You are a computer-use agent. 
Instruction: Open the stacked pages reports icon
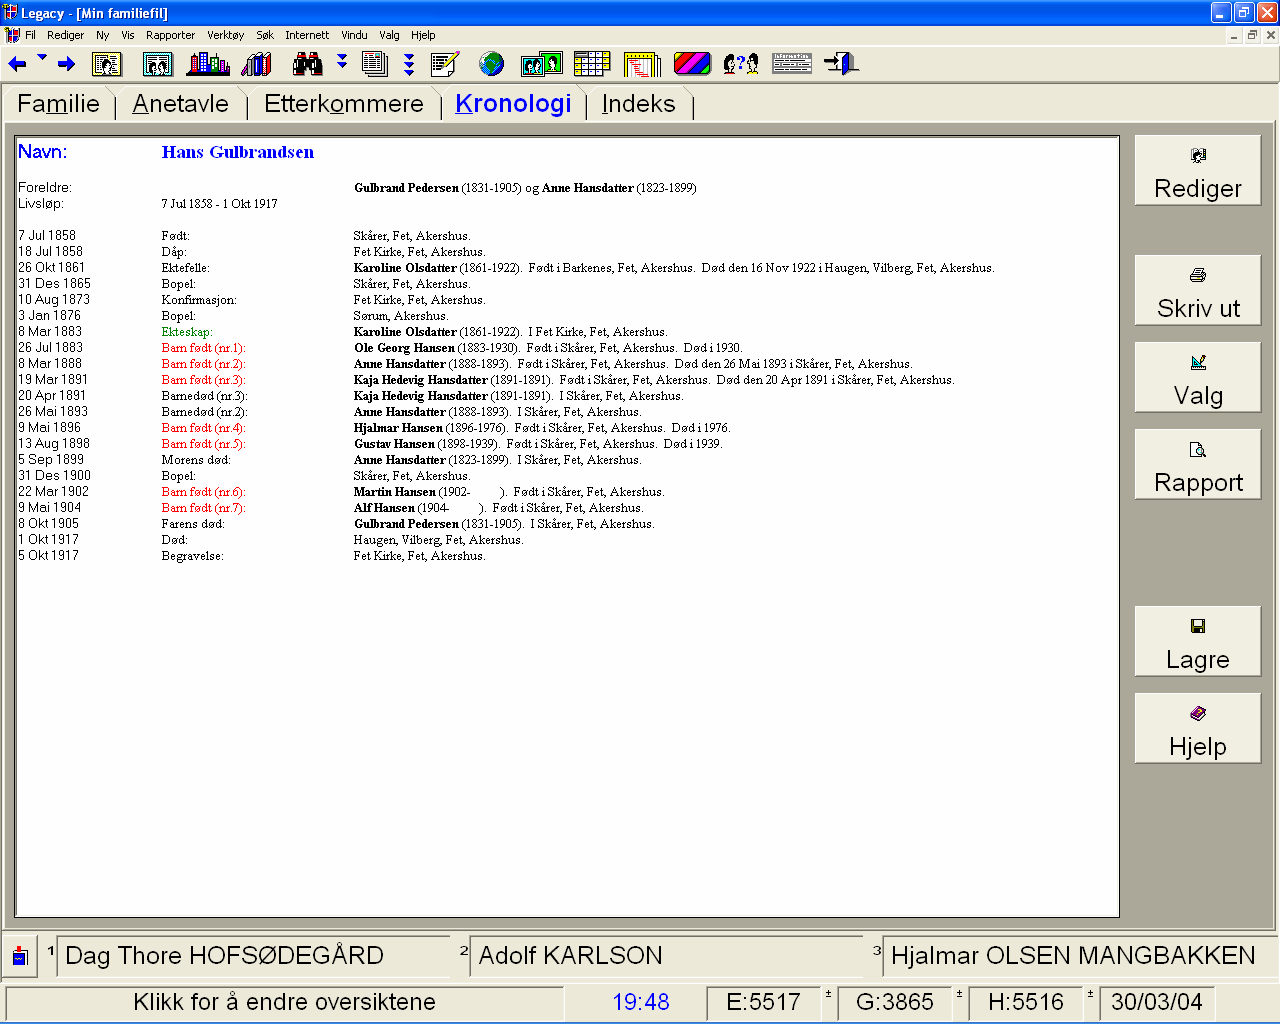coord(375,65)
